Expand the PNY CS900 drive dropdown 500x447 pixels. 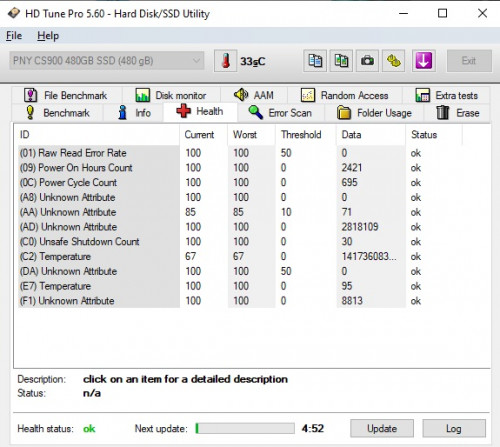[x=107, y=61]
